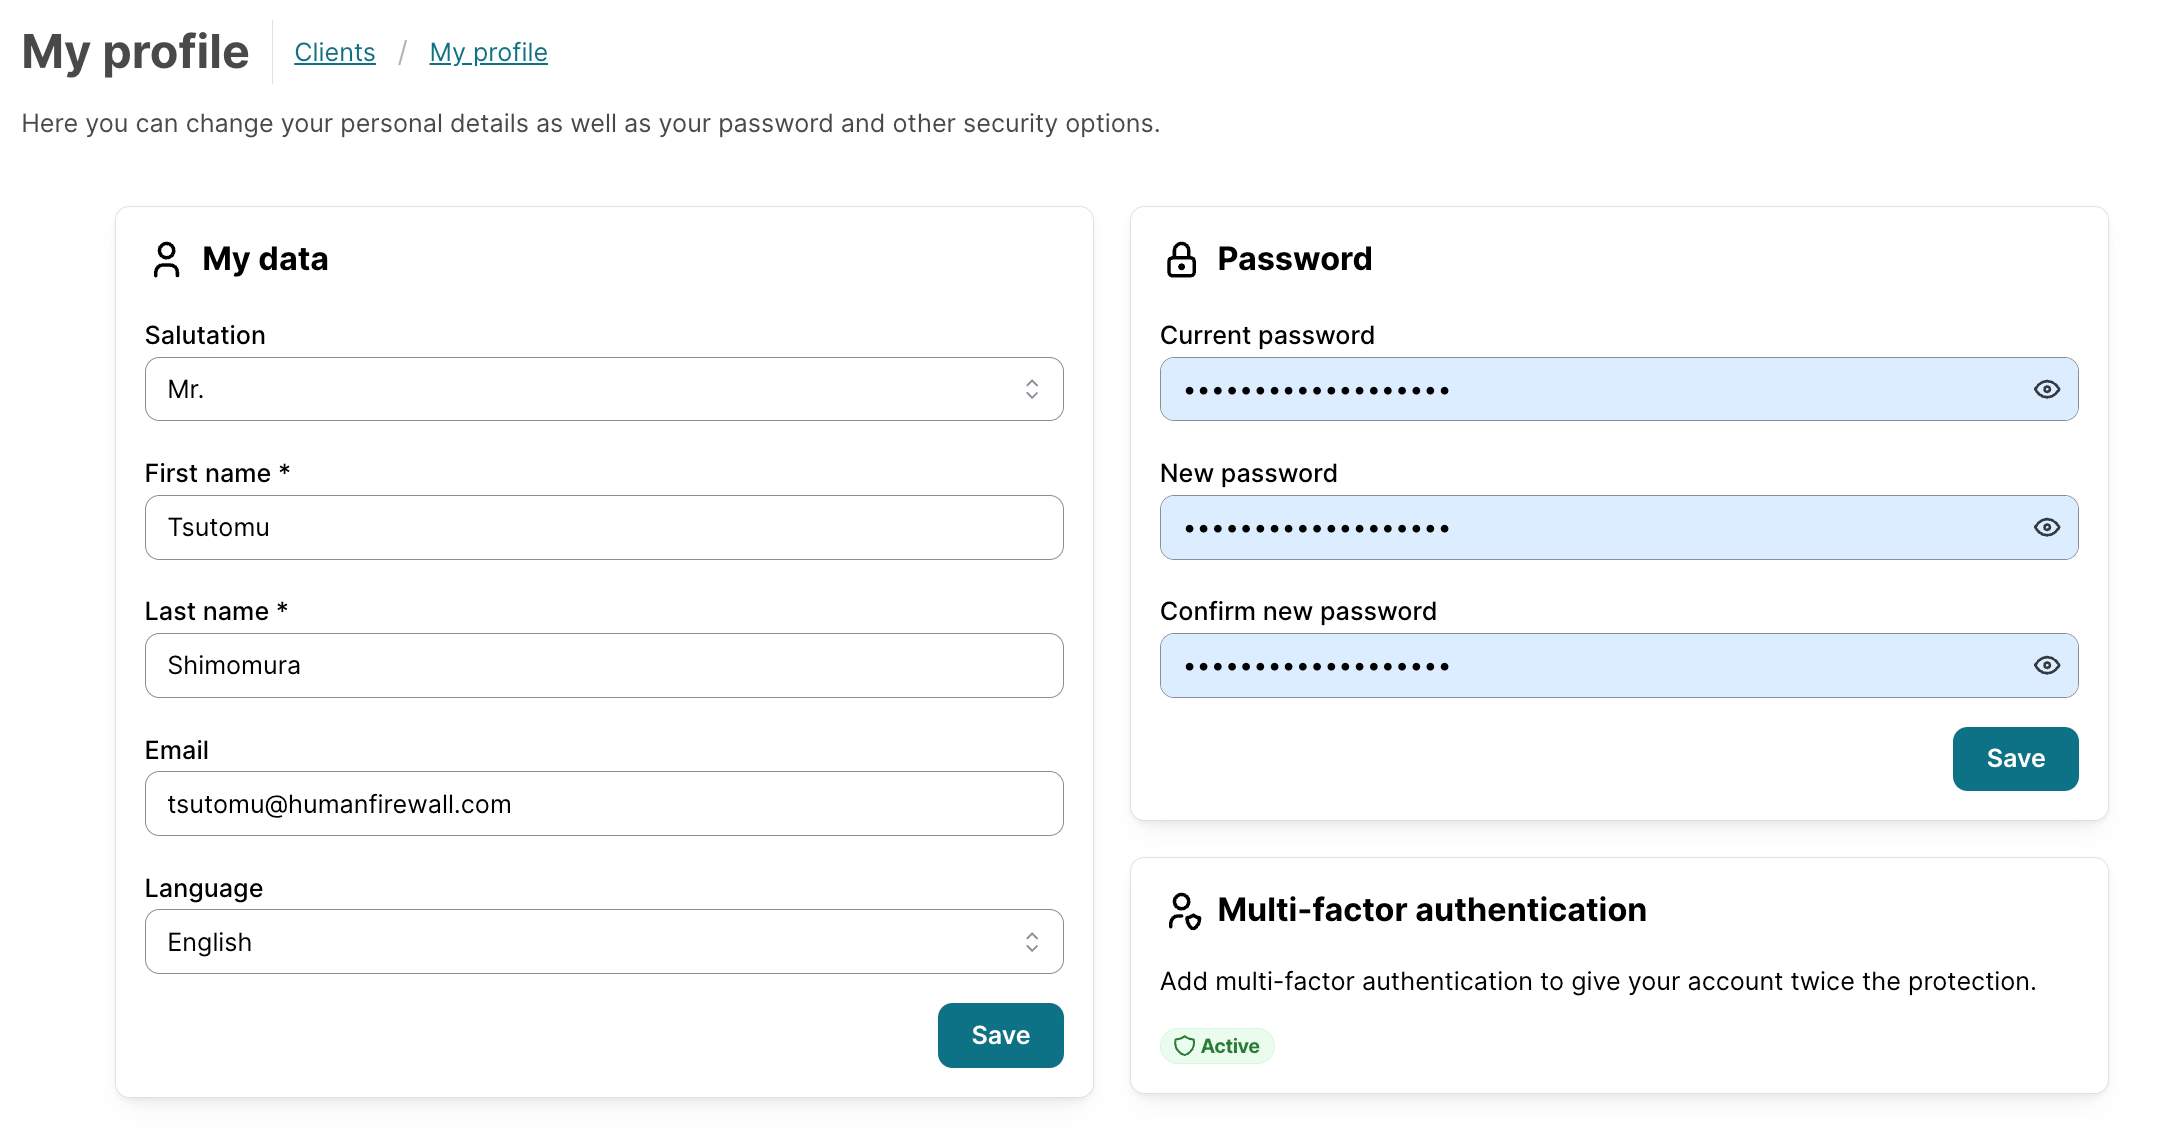Save the new password
The width and height of the screenshot is (2168, 1130).
click(2015, 759)
